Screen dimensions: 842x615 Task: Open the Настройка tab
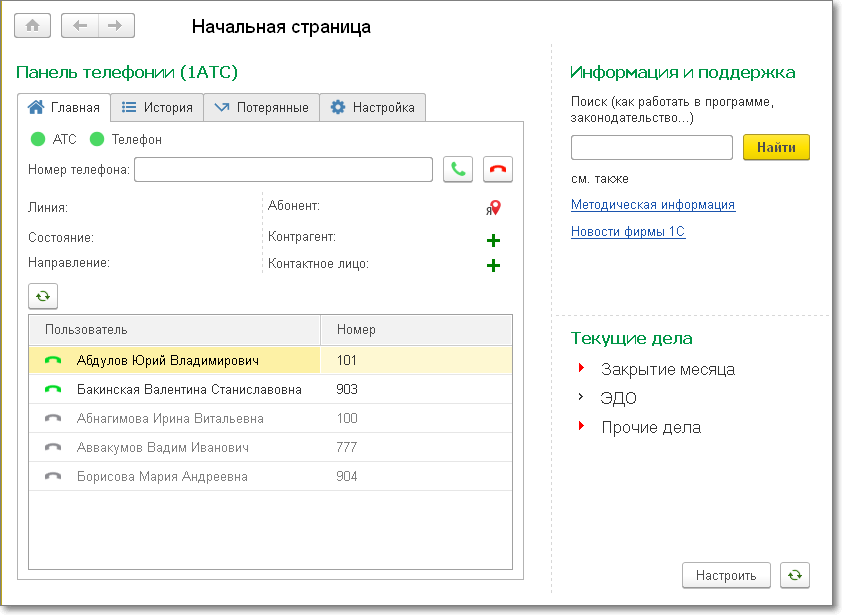[373, 107]
